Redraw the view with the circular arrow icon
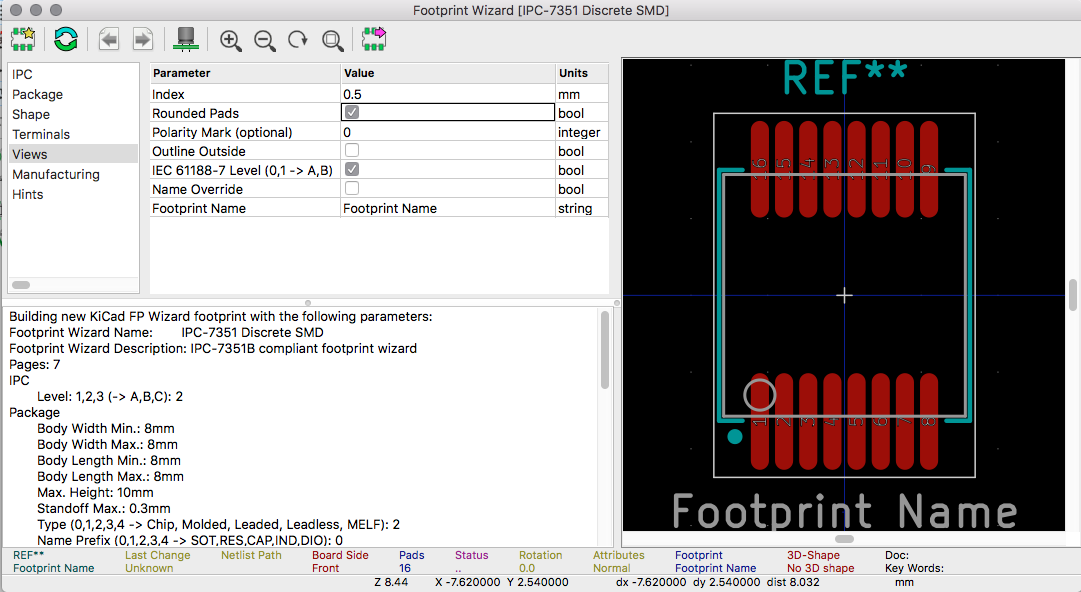The height and width of the screenshot is (592, 1081). point(298,40)
